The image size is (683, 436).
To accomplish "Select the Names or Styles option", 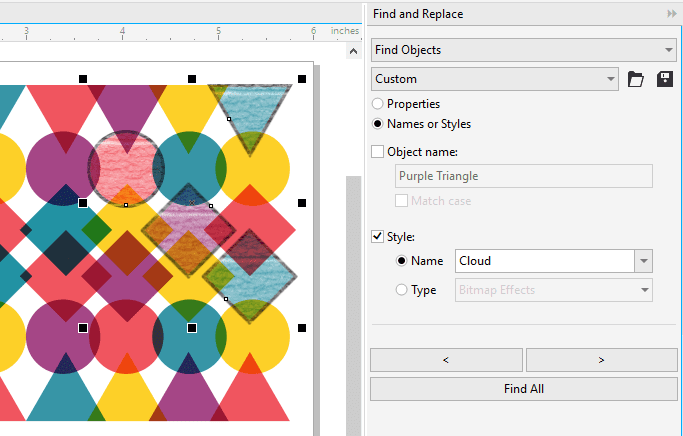I will 377,124.
